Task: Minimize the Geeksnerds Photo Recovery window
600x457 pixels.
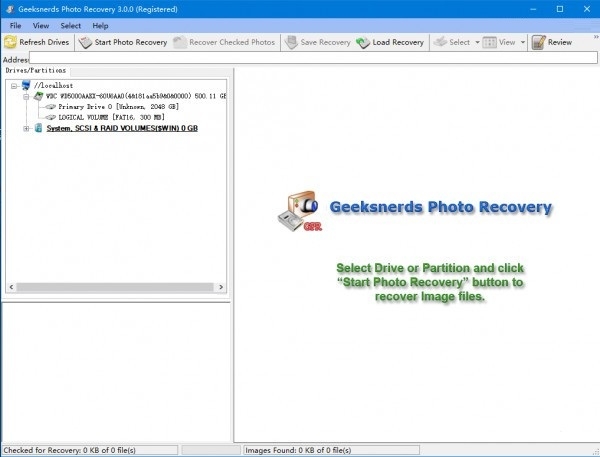Action: (533, 9)
